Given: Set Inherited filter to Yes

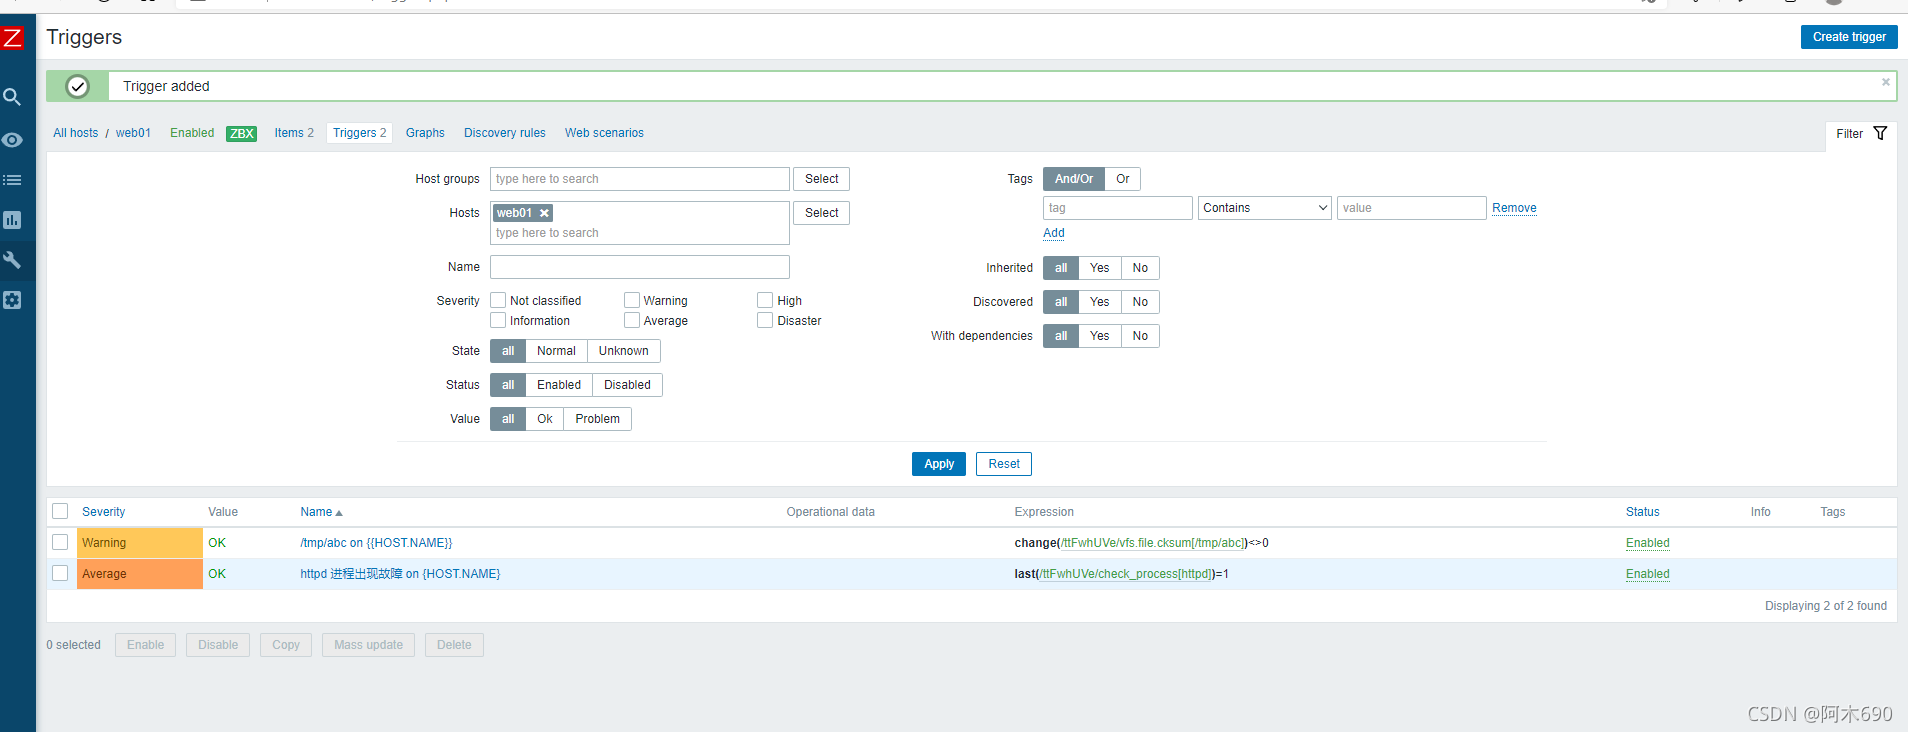Looking at the screenshot, I should pyautogui.click(x=1100, y=268).
